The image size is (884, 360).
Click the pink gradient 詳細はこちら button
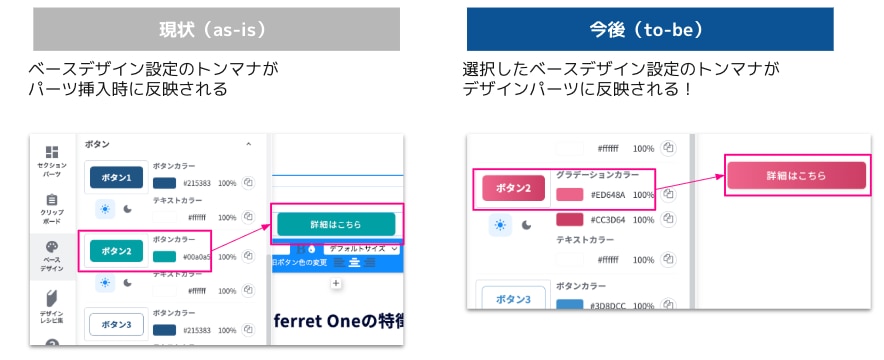coord(796,175)
